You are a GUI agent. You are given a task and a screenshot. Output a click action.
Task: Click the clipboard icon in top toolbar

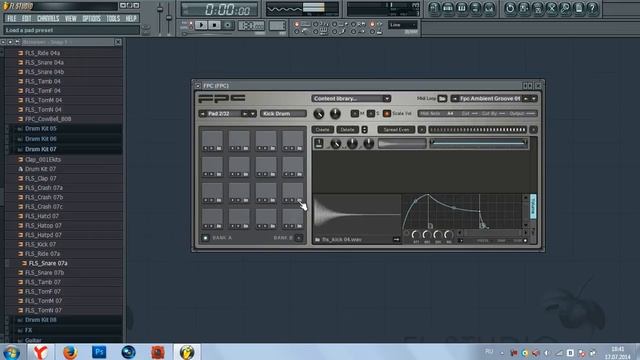tap(579, 8)
